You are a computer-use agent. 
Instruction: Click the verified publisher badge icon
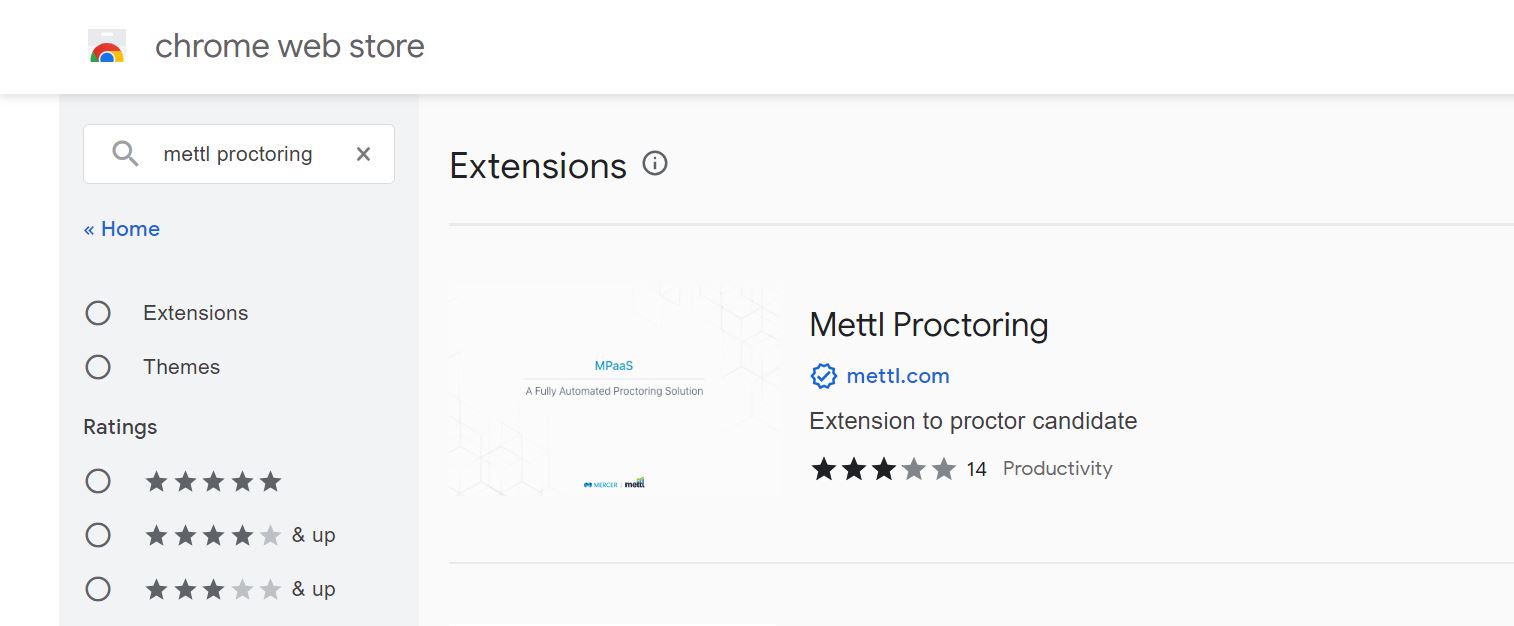tap(823, 377)
